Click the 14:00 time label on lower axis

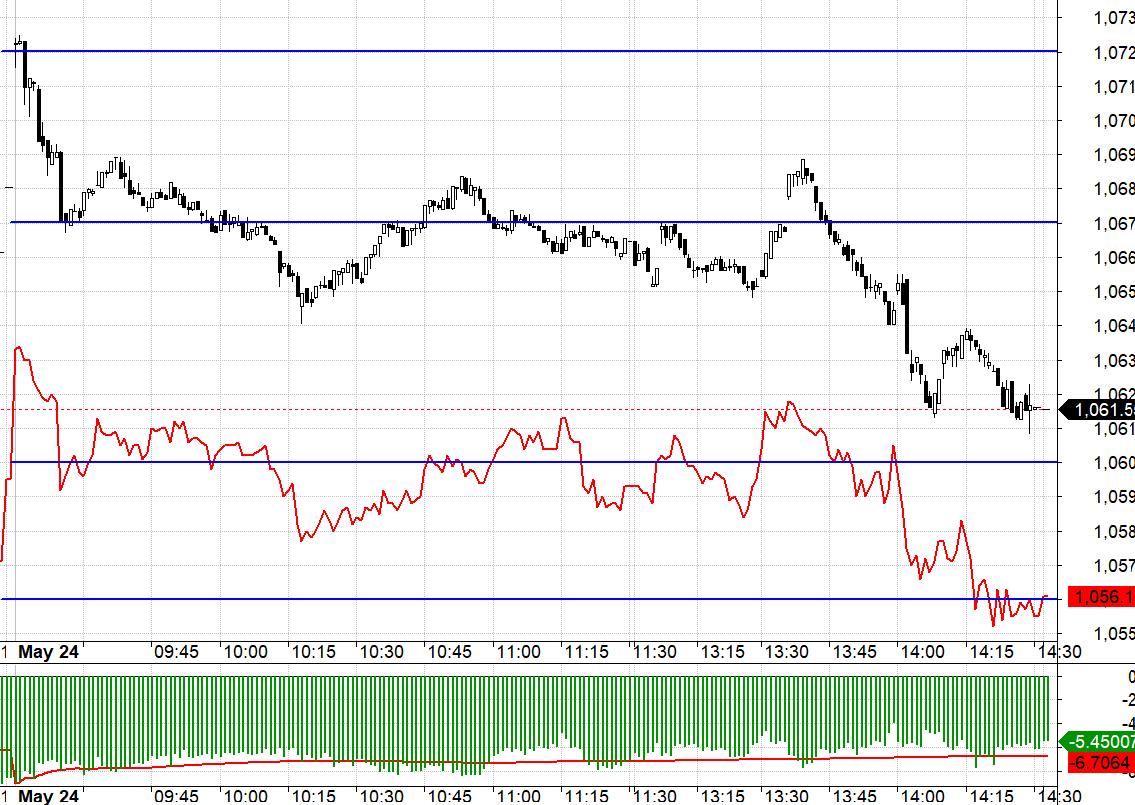(923, 796)
